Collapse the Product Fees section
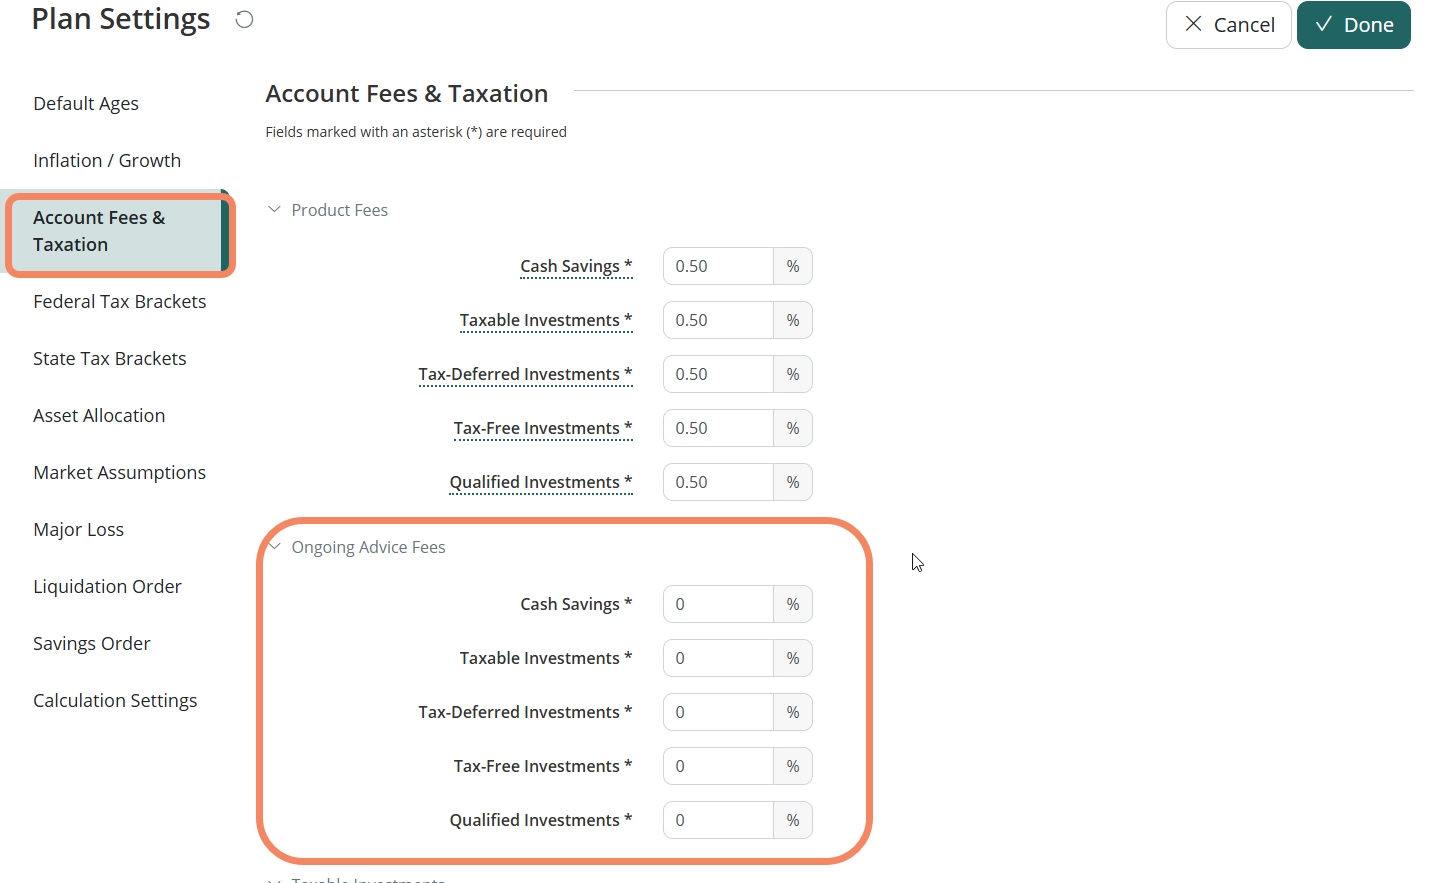 click(x=274, y=210)
